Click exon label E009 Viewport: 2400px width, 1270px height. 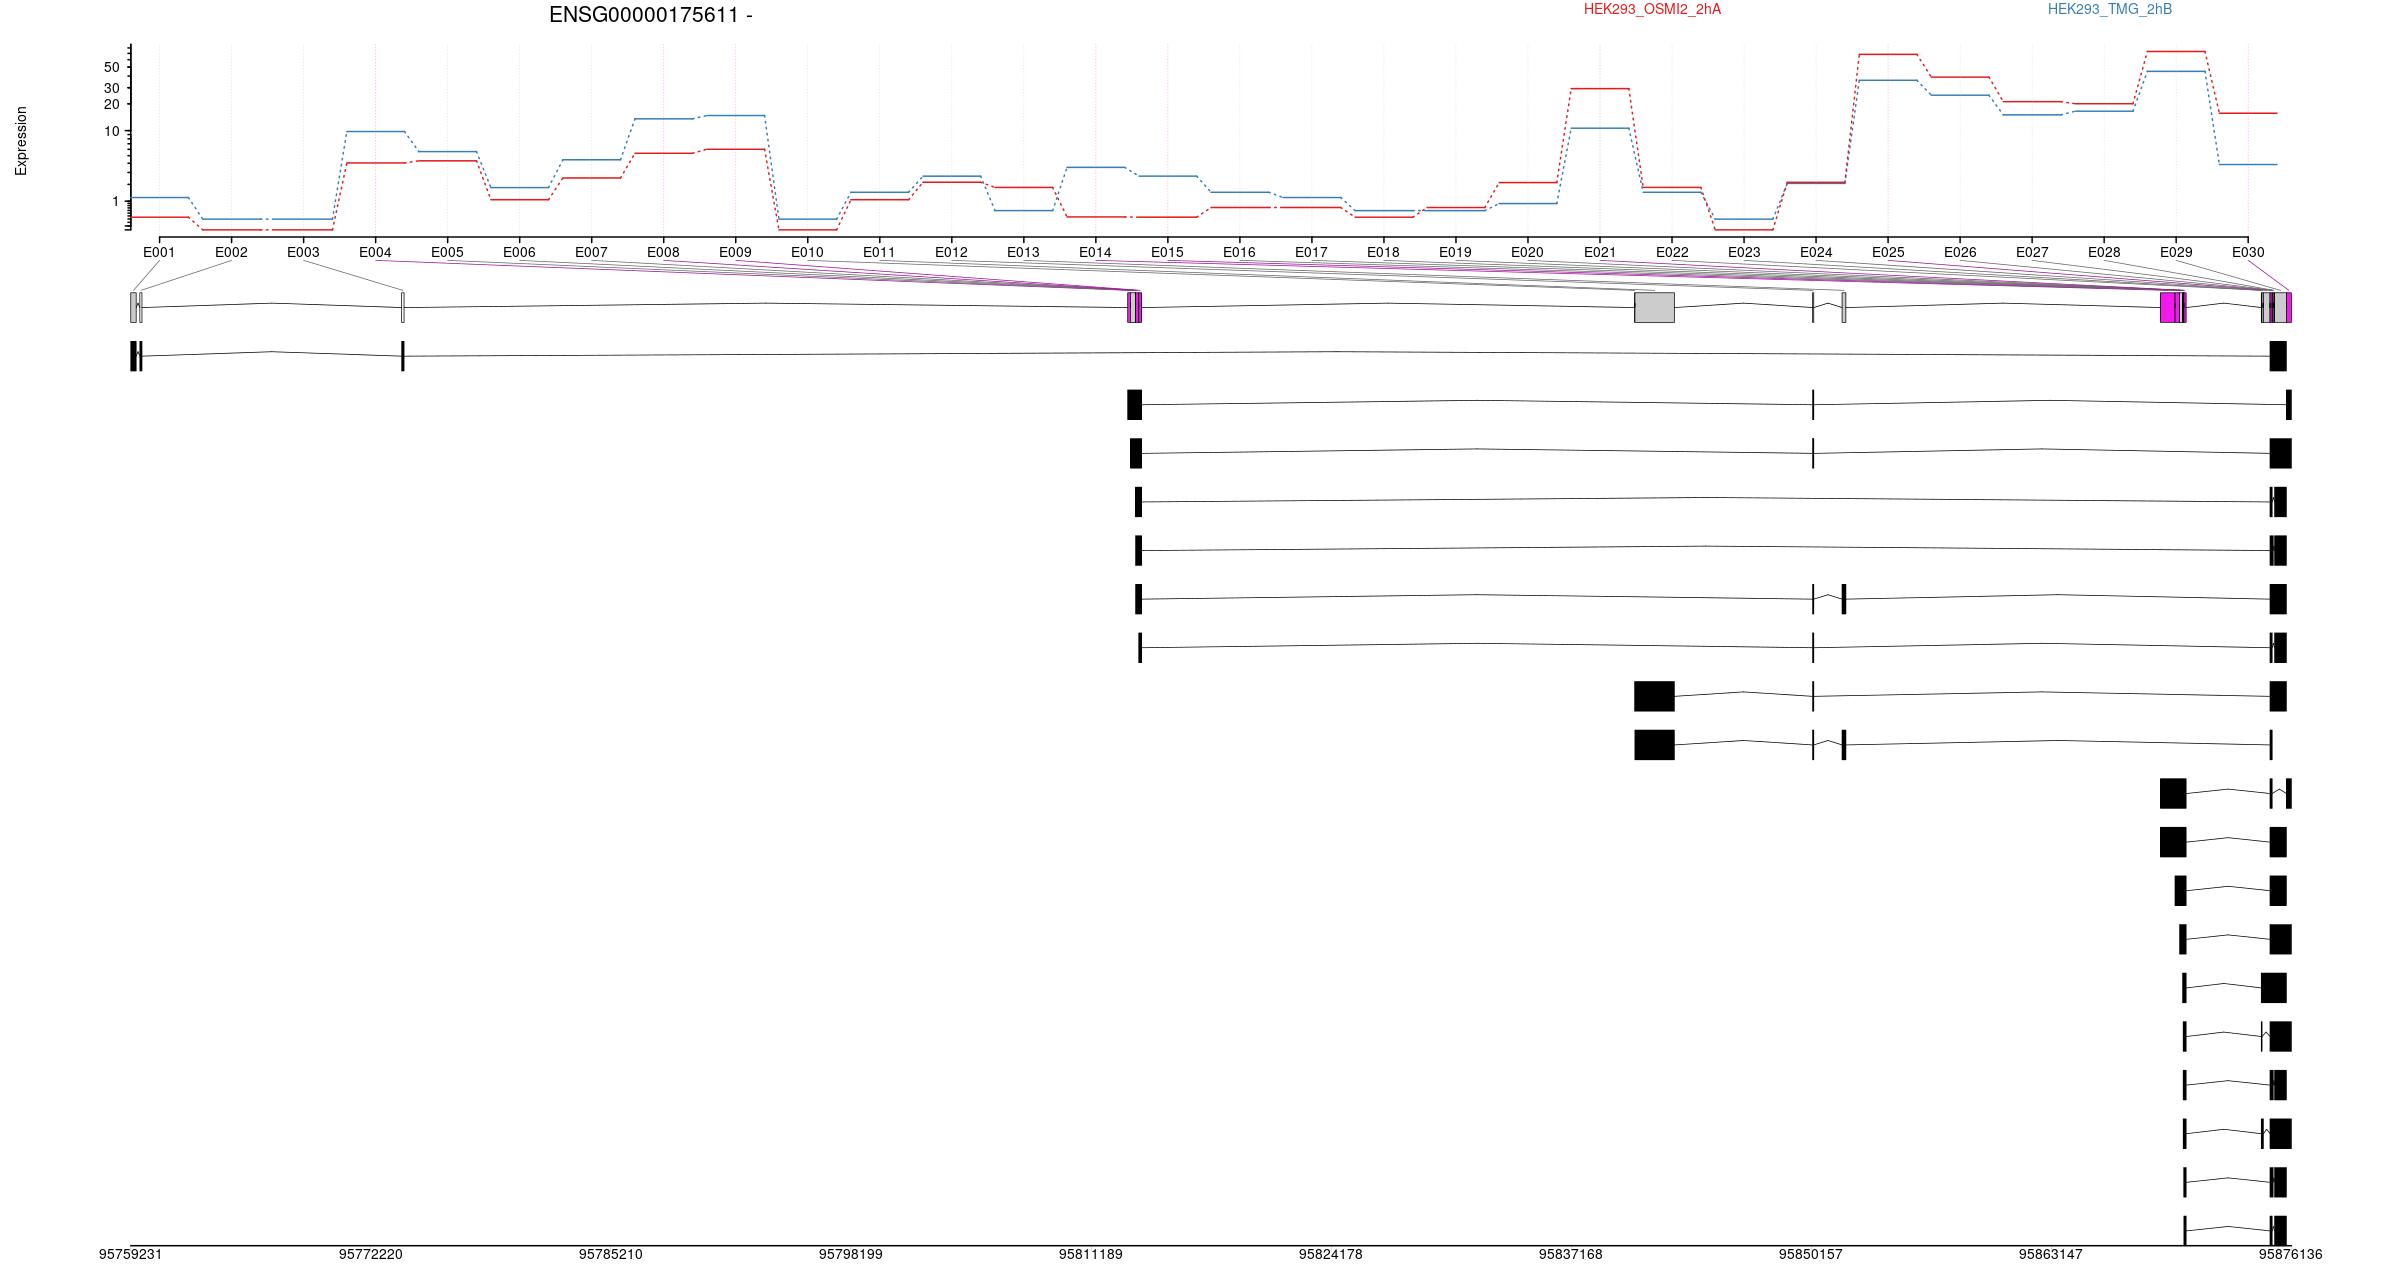tap(735, 252)
